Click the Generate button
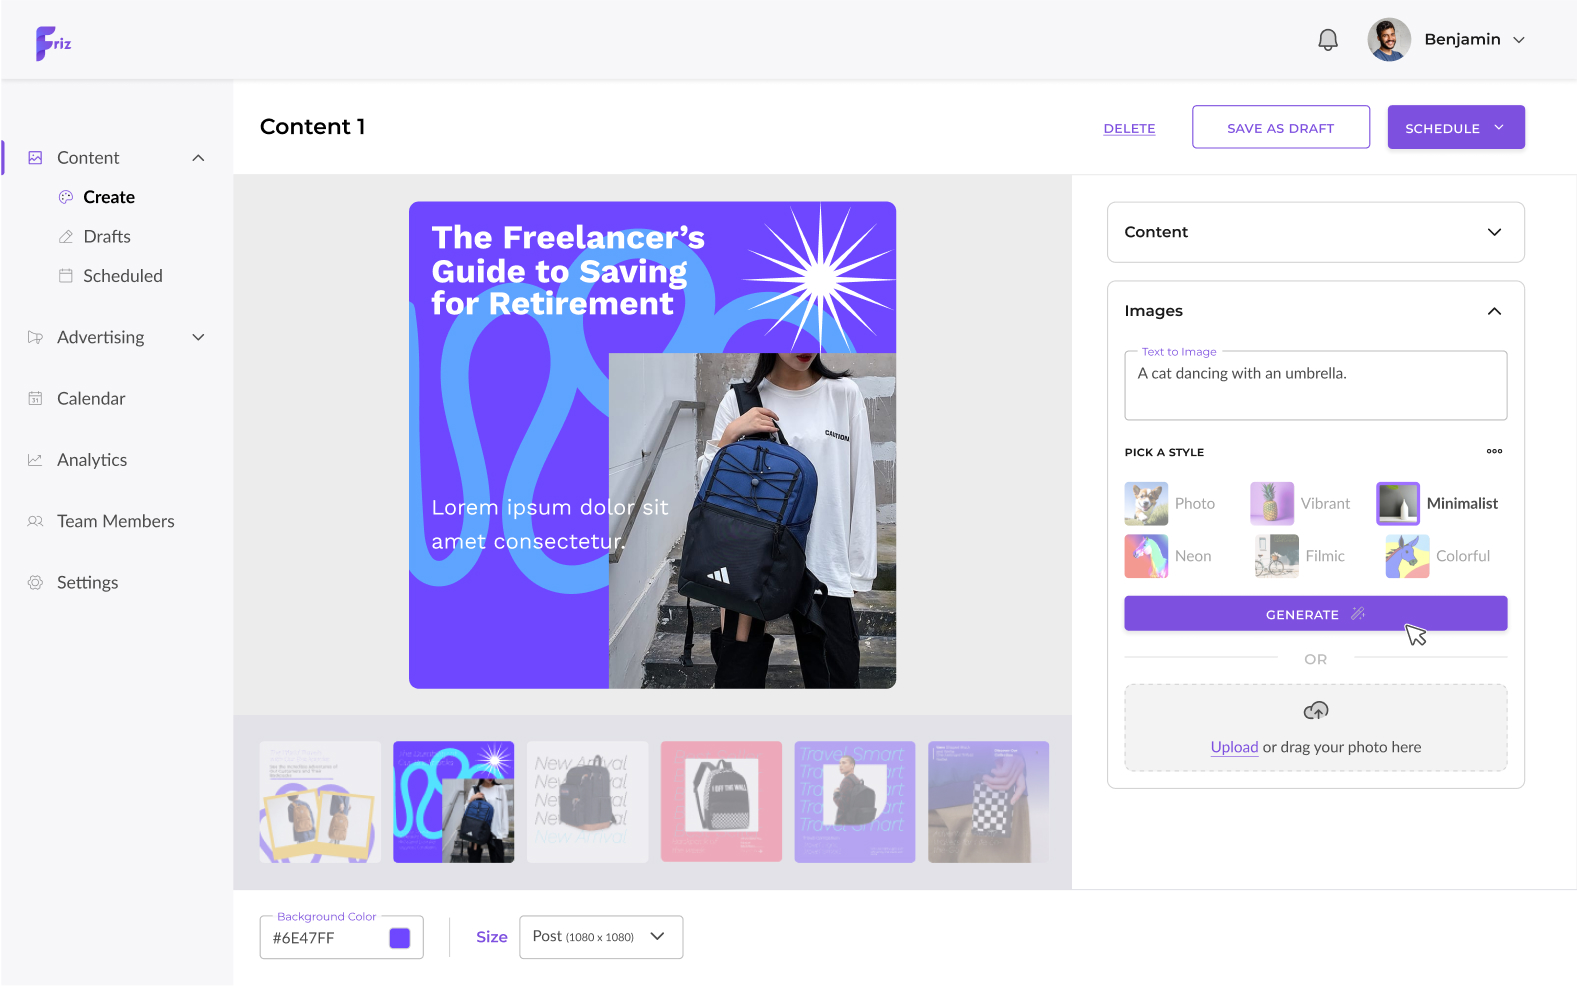 click(x=1315, y=614)
